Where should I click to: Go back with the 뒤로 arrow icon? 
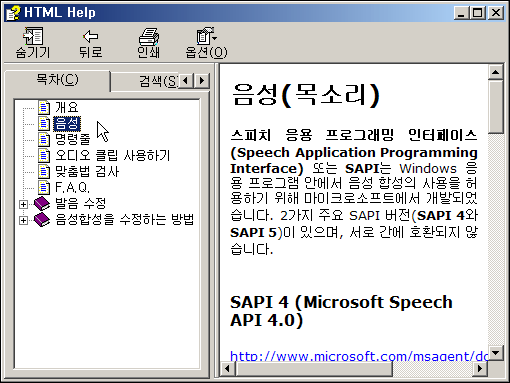[90, 37]
